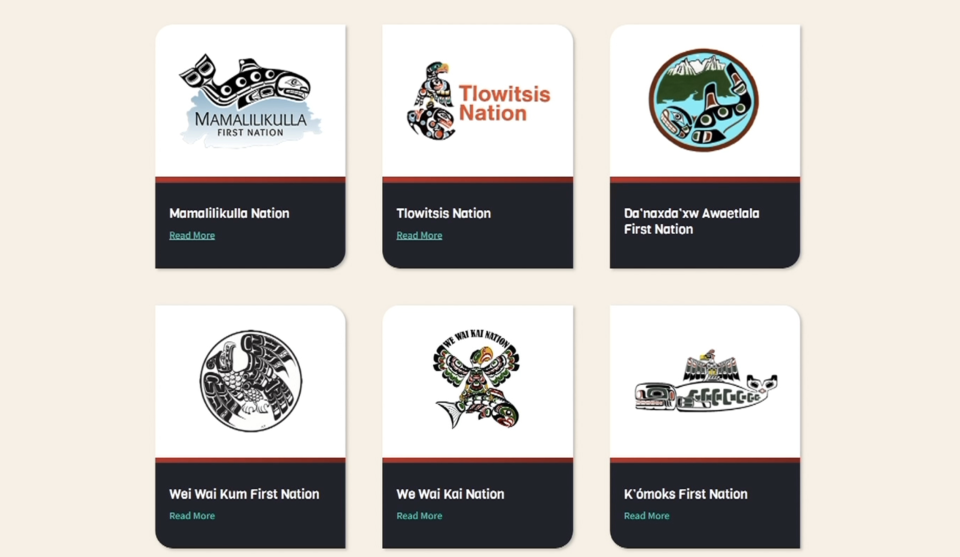Follow Read More under Mamalilikulla Nation
The image size is (960, 557).
point(192,235)
